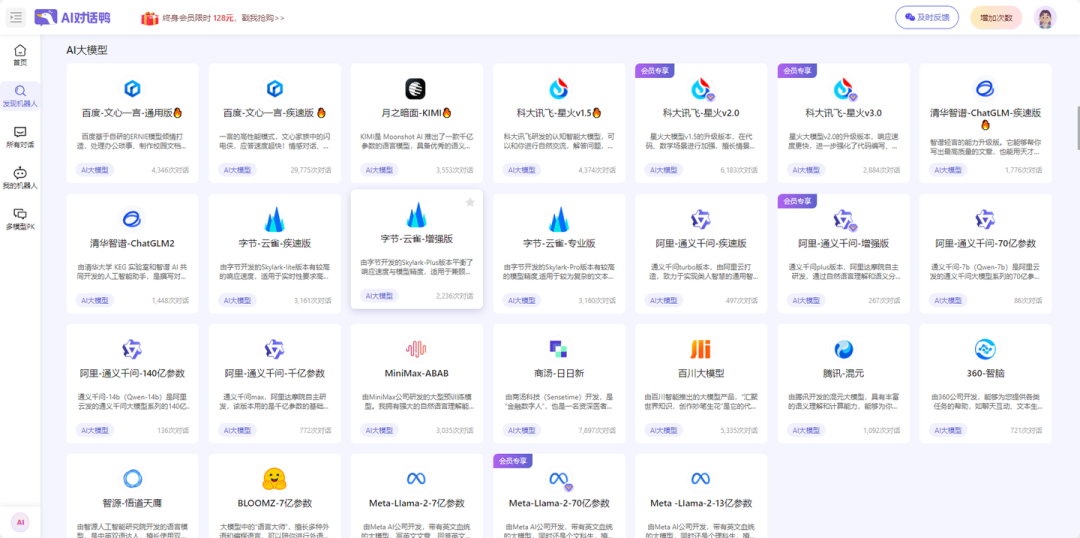The height and width of the screenshot is (538, 1080).
Task: Open the 腾讯-混元 card title
Action: (x=843, y=373)
